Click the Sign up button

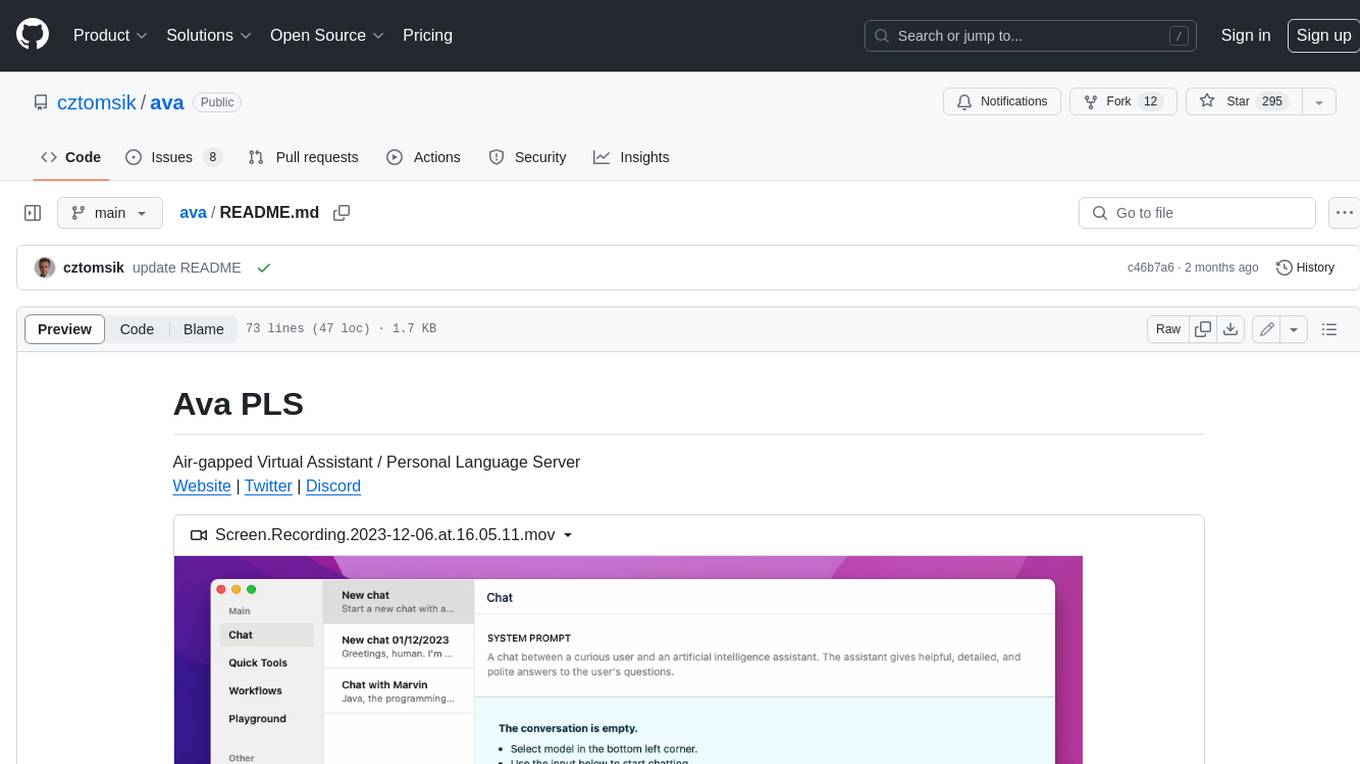tap(1323, 35)
